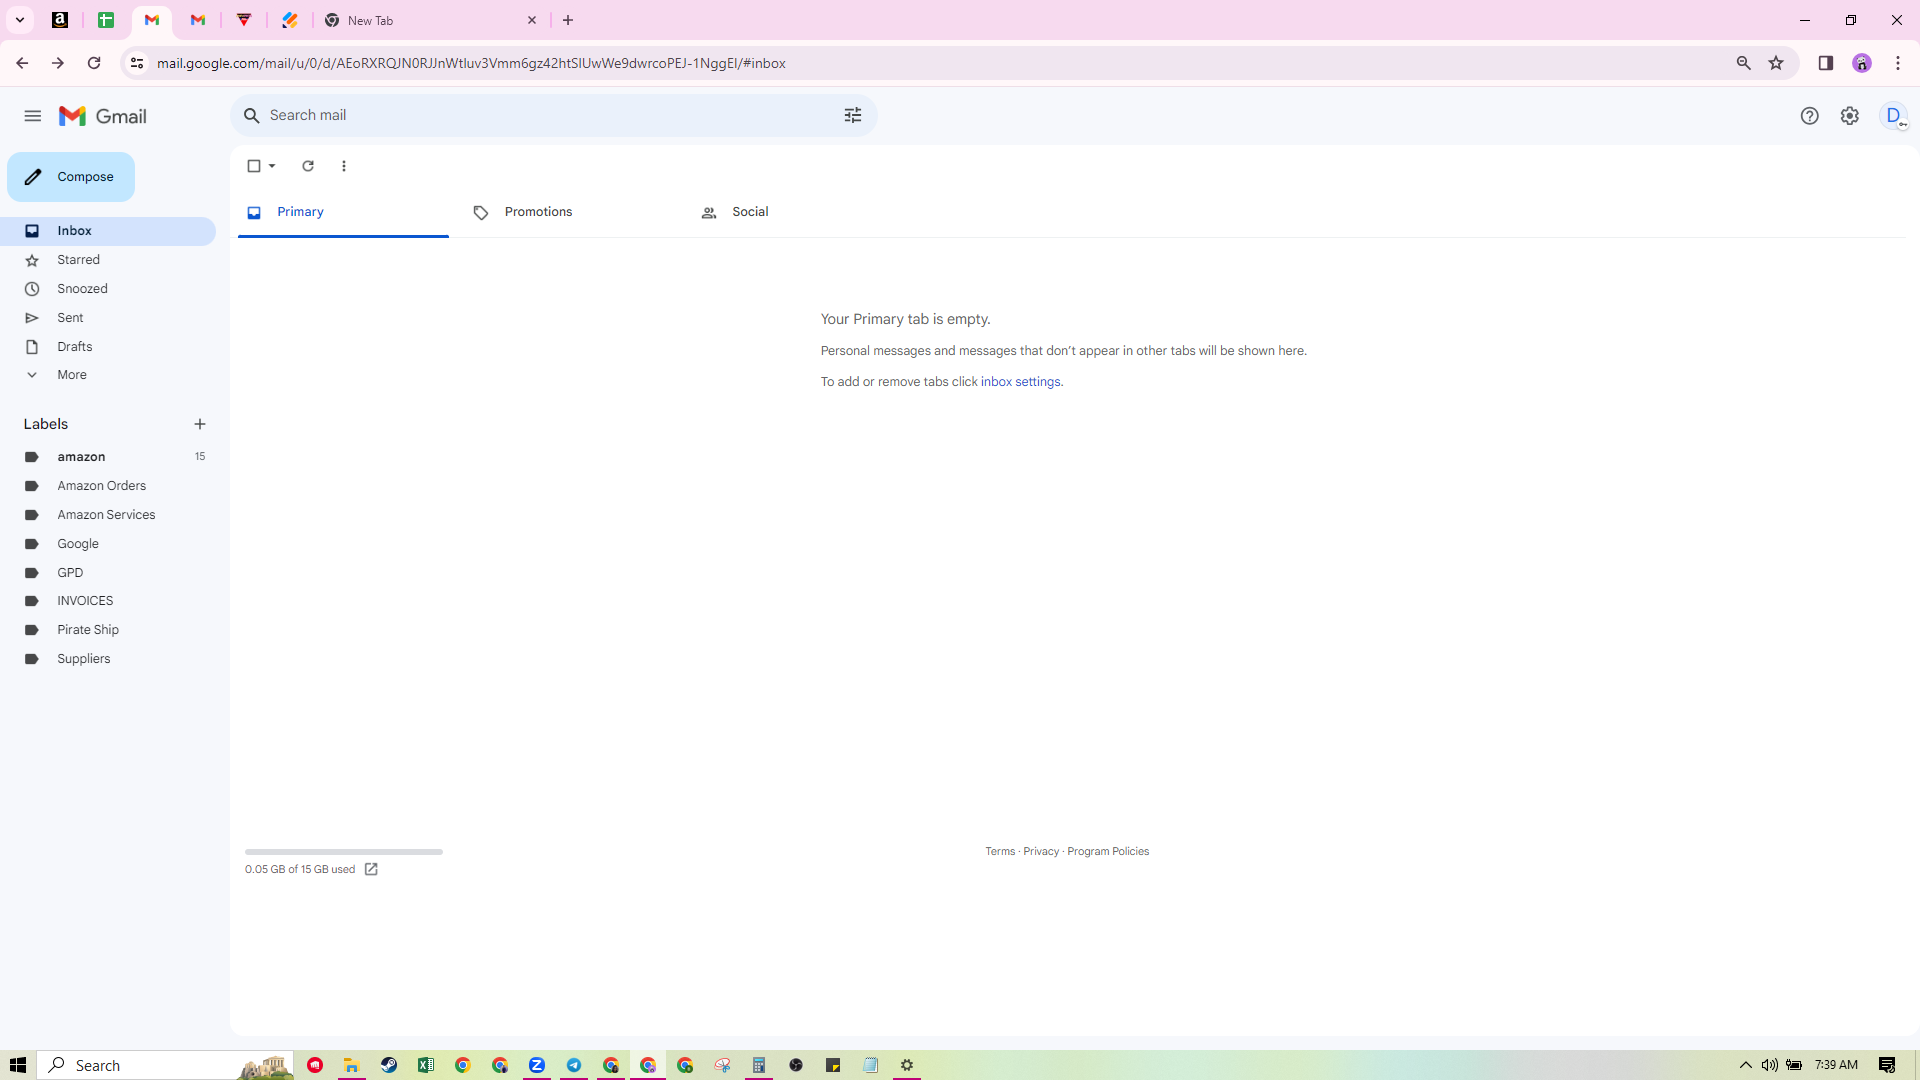Screen dimensions: 1920x1080
Task: Open Gmail Settings gear icon
Action: pos(1850,116)
